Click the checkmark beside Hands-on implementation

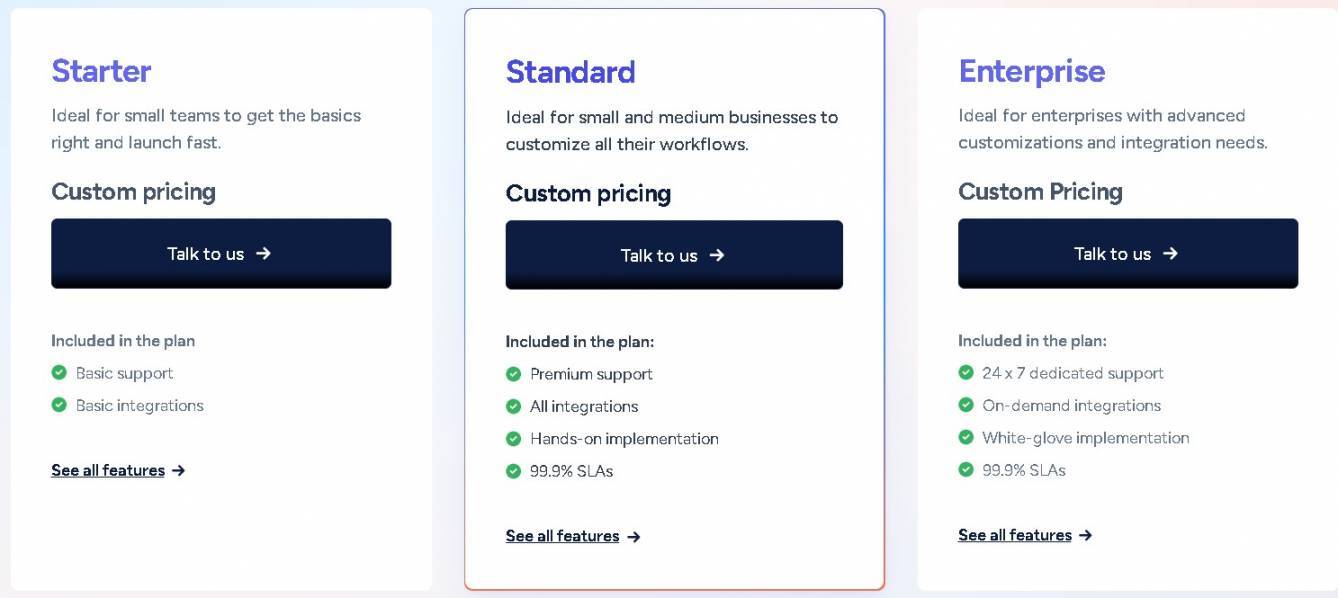pyautogui.click(x=515, y=438)
